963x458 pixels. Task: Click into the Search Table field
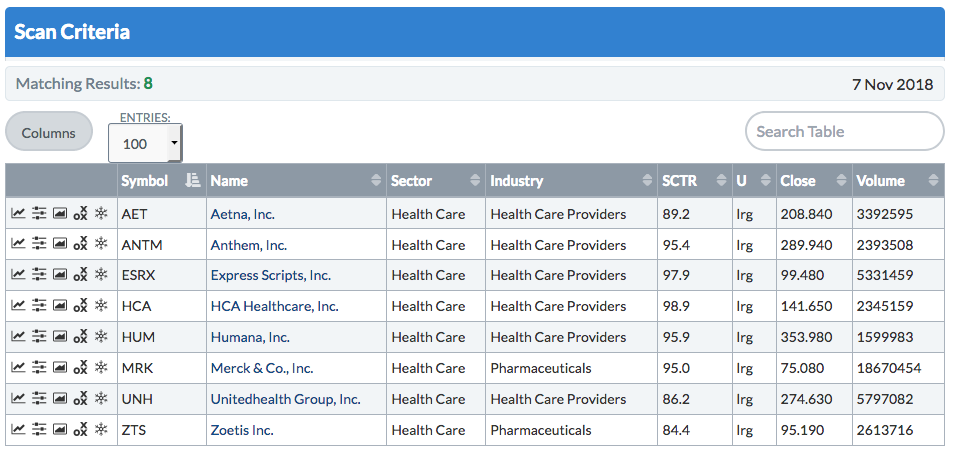844,132
